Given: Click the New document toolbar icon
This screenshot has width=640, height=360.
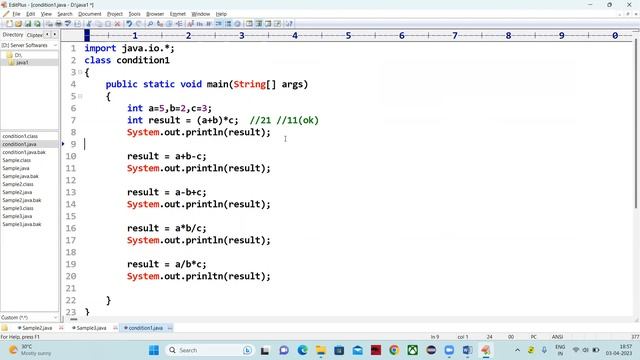Looking at the screenshot, I should click(x=9, y=24).
